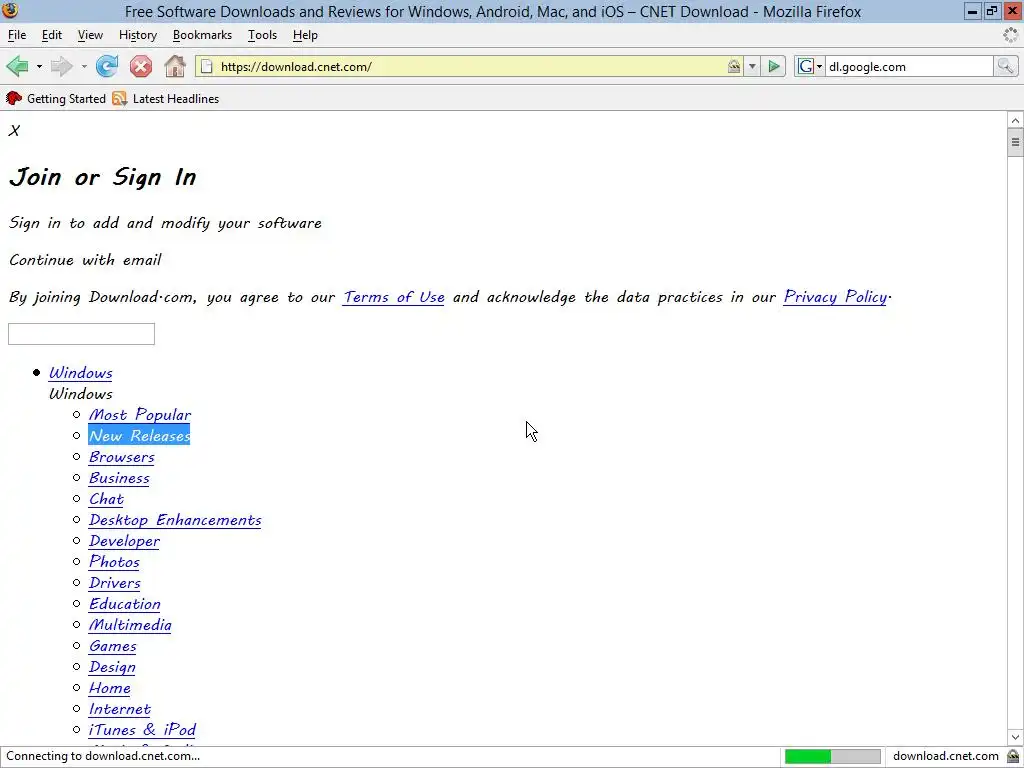Click the Firefox logo in title bar

click(x=10, y=11)
